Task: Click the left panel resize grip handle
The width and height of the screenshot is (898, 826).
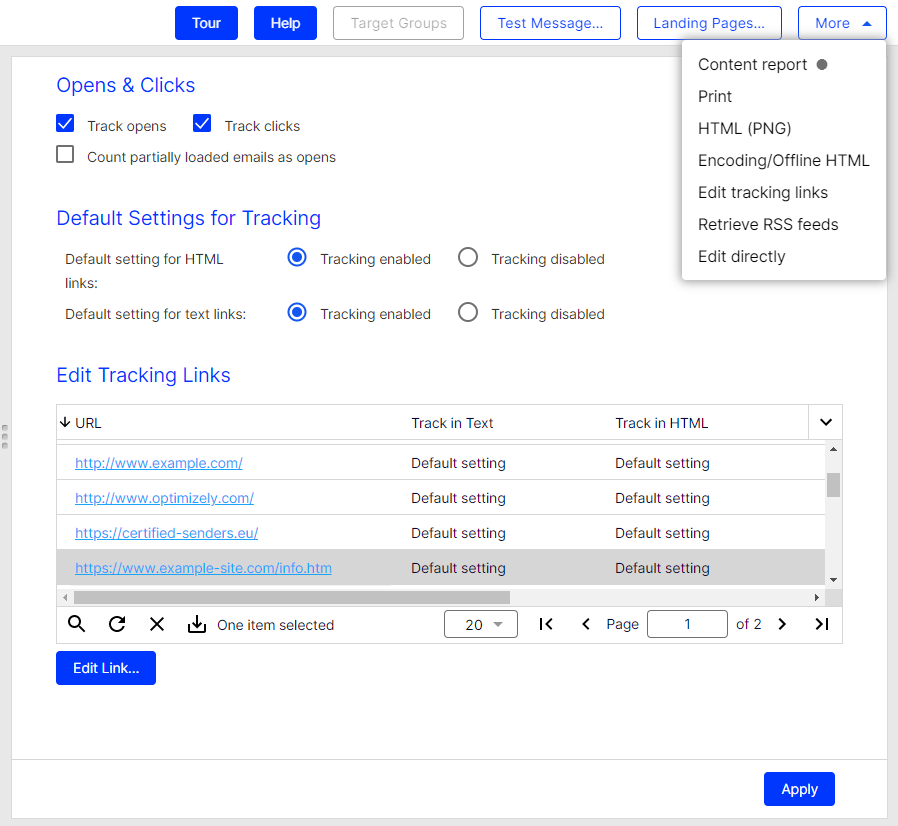Action: [x=5, y=436]
